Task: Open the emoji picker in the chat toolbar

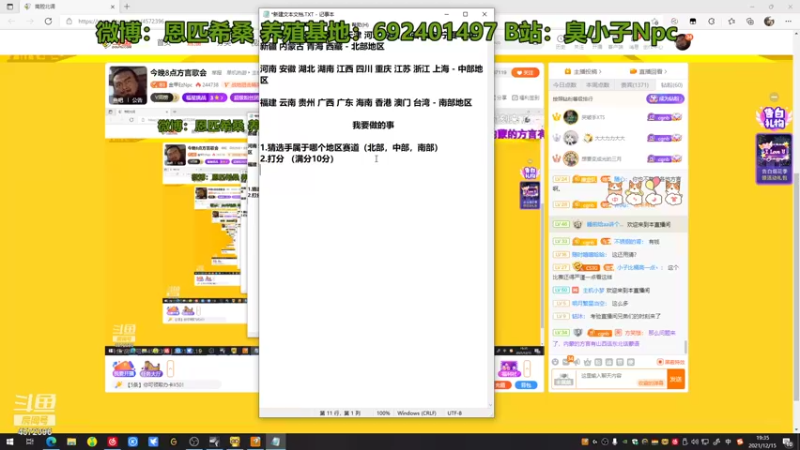Action: pyautogui.click(x=555, y=362)
